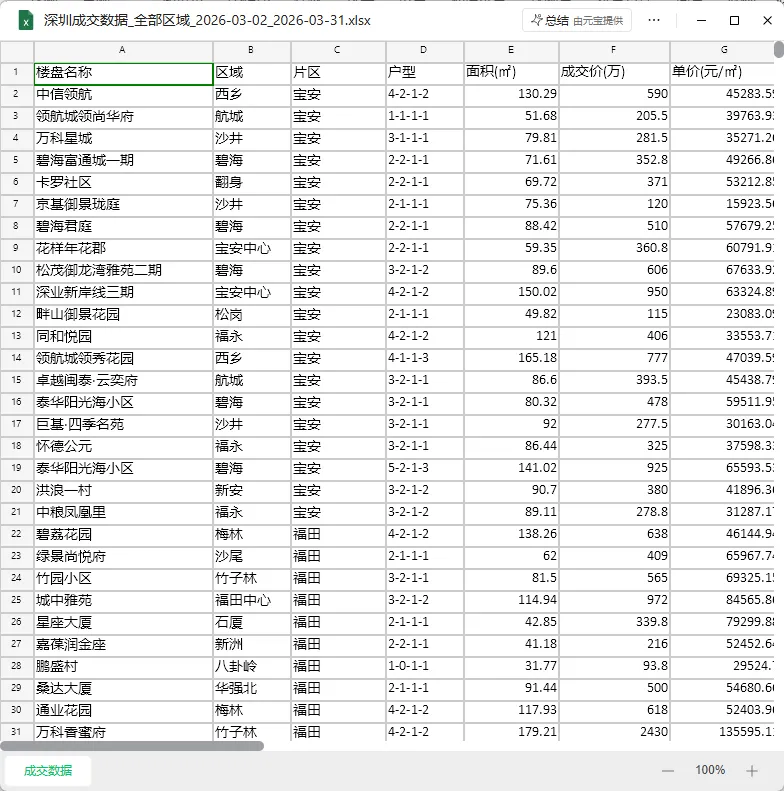
Task: Select row 31 header
Action: (x=17, y=731)
